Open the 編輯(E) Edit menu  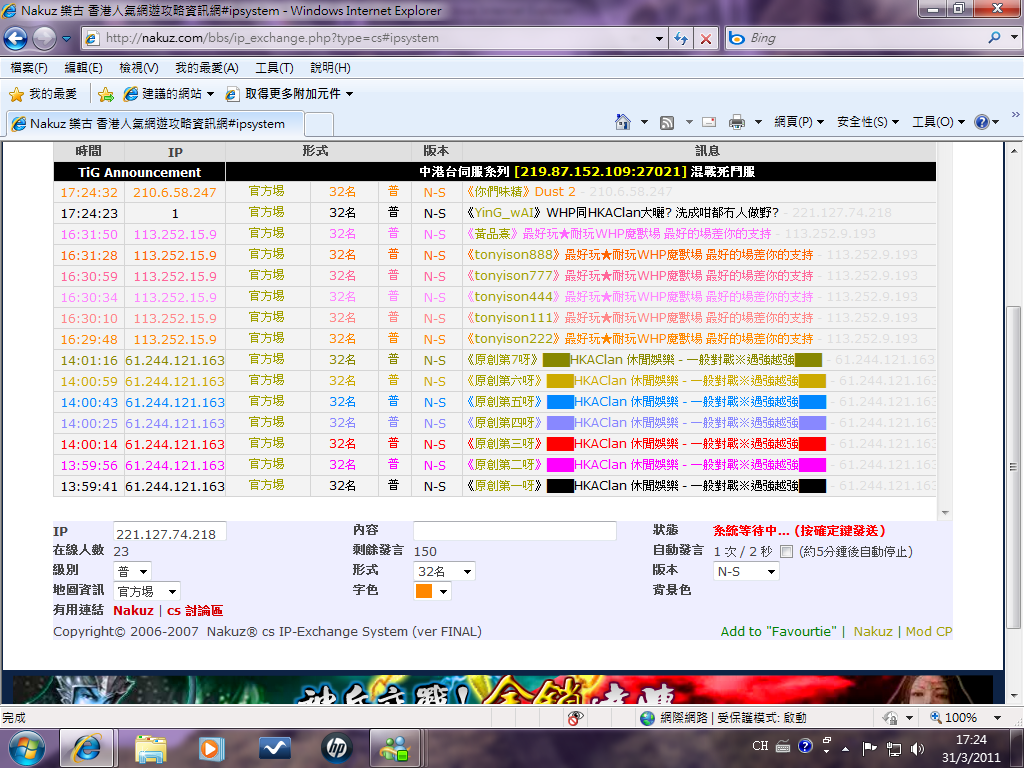coord(84,68)
